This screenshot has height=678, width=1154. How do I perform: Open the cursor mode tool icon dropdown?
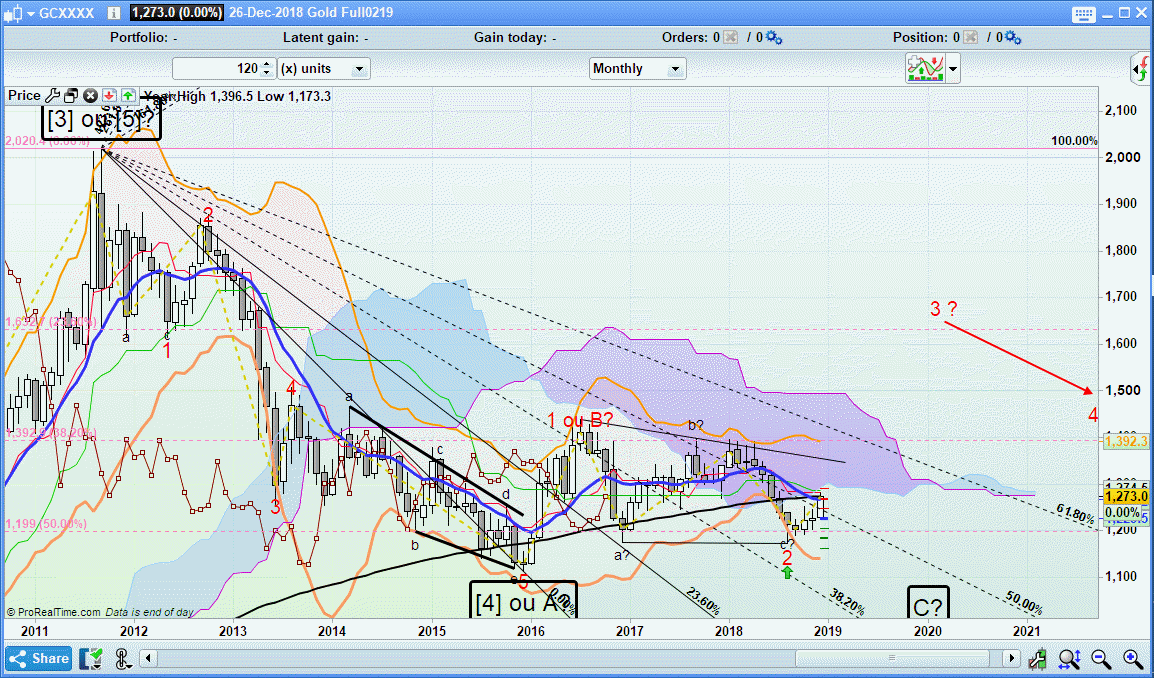pos(123,658)
